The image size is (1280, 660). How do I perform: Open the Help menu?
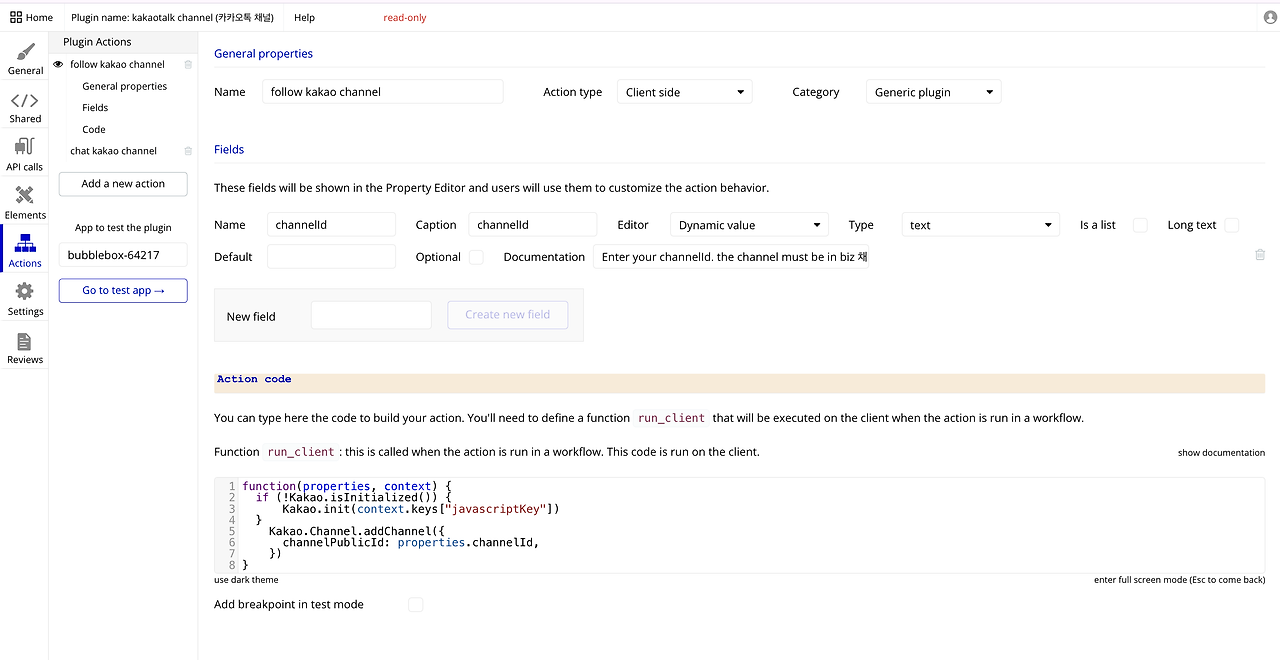[304, 17]
